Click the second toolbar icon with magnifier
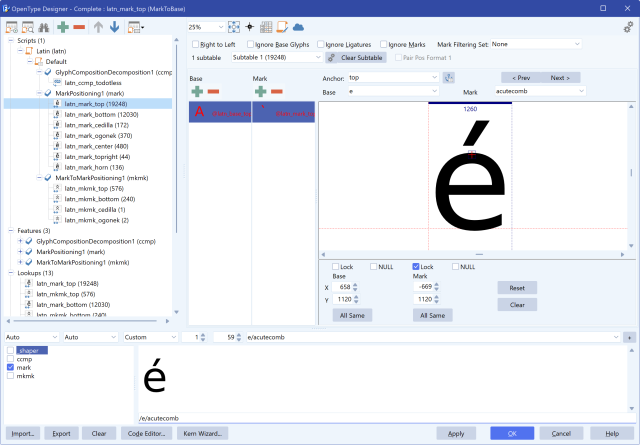 28,27
